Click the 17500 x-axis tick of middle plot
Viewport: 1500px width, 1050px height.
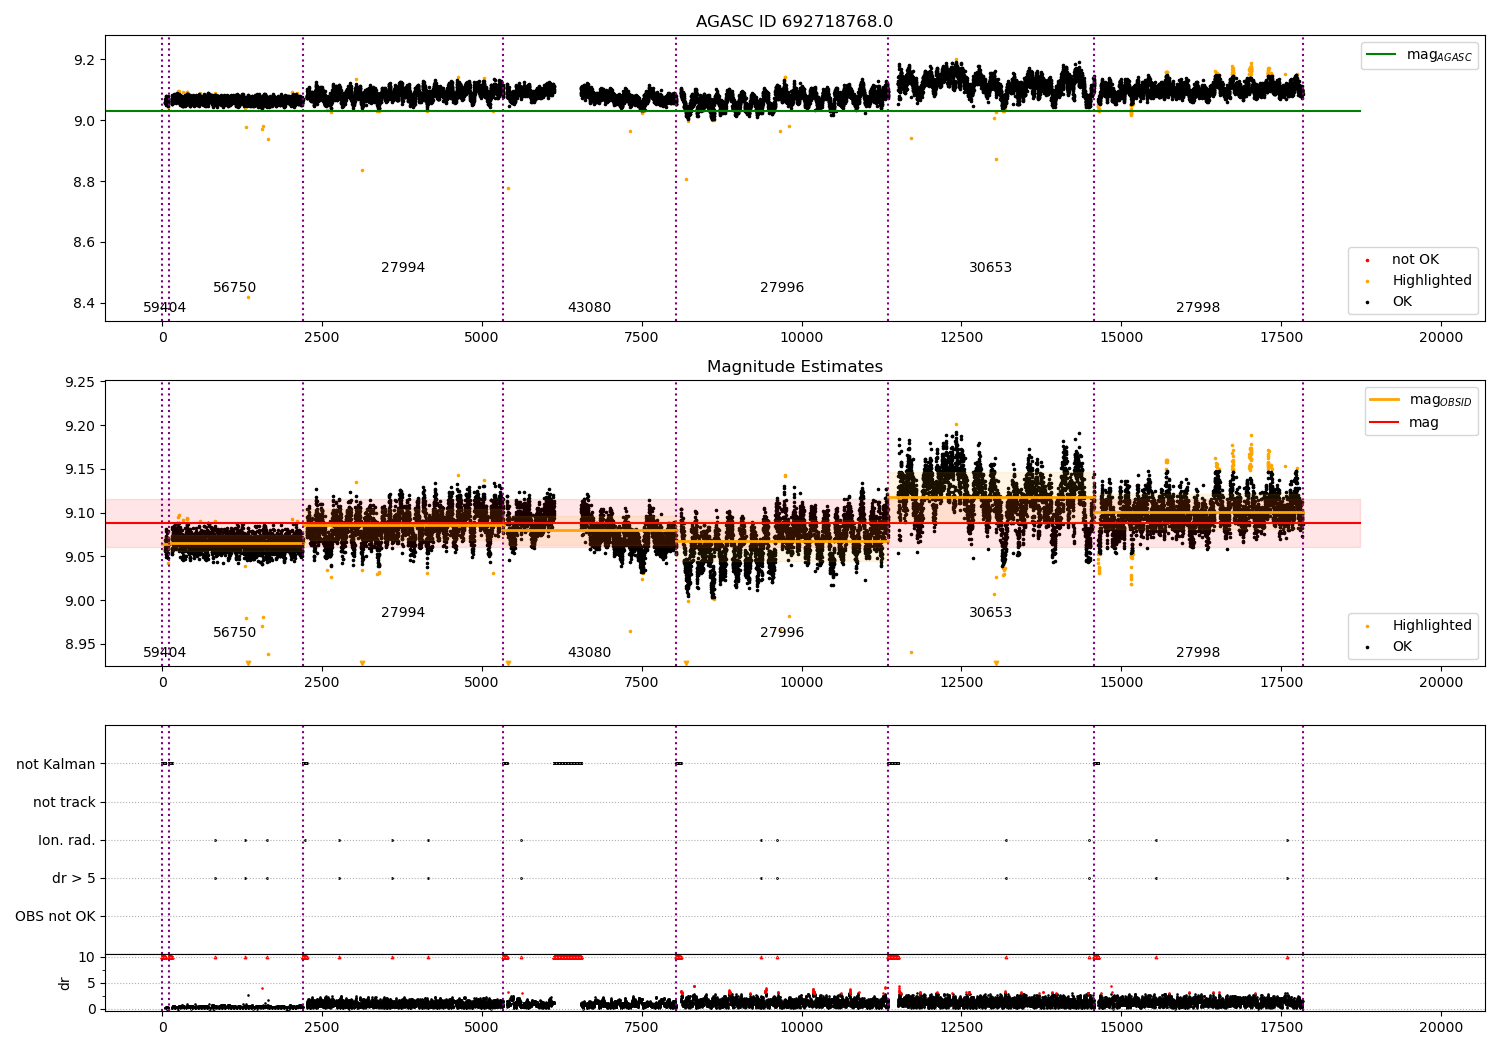click(1281, 683)
